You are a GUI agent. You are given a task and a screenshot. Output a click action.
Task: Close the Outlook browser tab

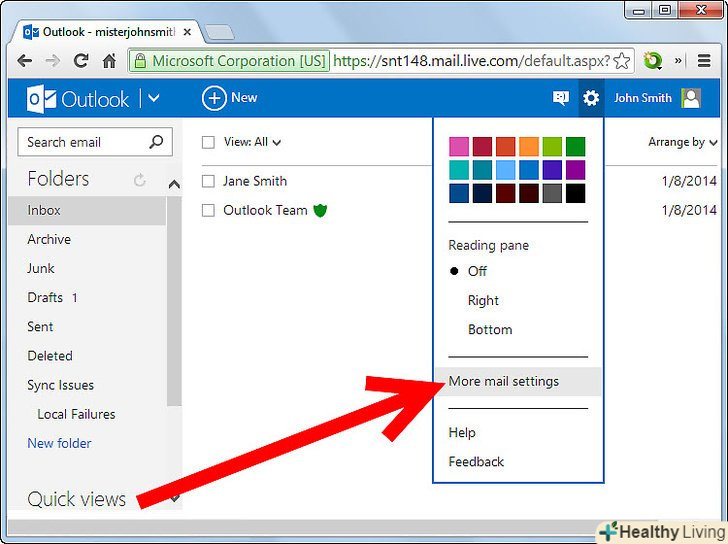pyautogui.click(x=187, y=32)
